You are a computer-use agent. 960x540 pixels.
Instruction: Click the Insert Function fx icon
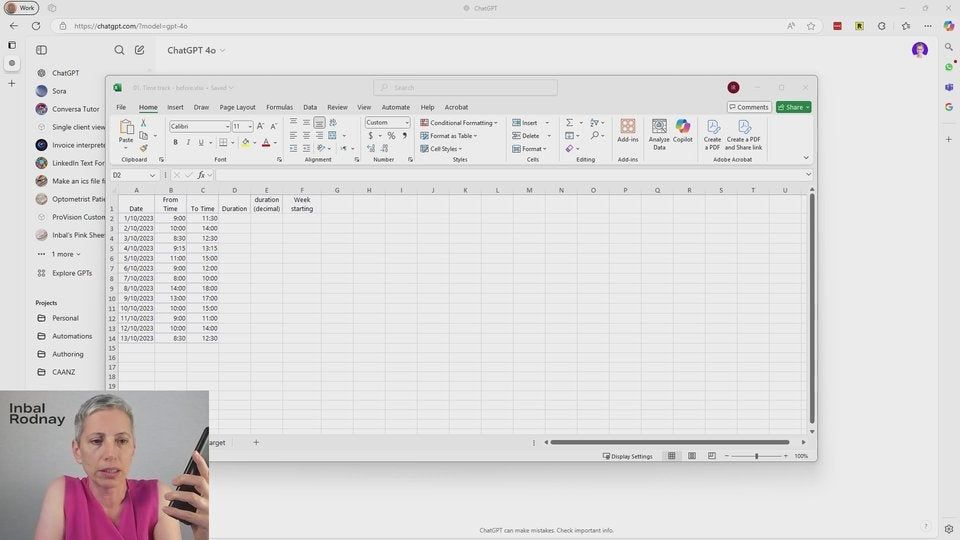pos(201,175)
